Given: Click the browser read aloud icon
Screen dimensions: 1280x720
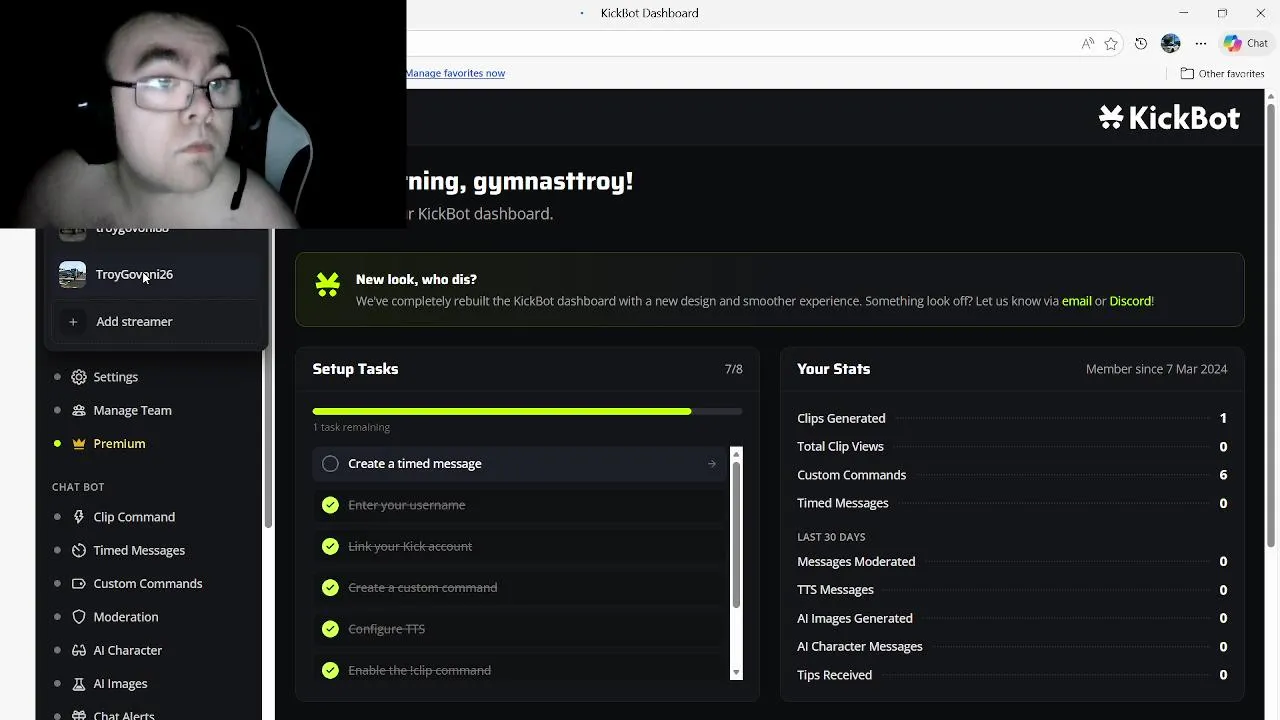Looking at the screenshot, I should 1087,43.
